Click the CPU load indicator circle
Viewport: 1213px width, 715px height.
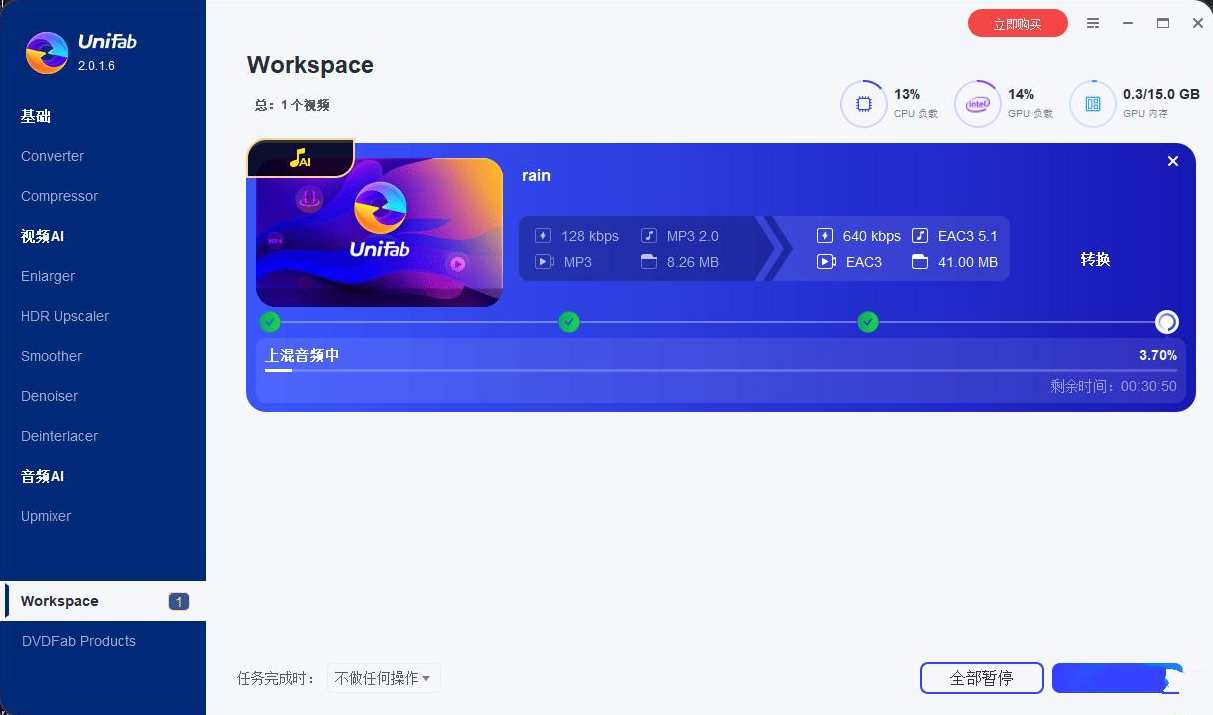click(863, 103)
